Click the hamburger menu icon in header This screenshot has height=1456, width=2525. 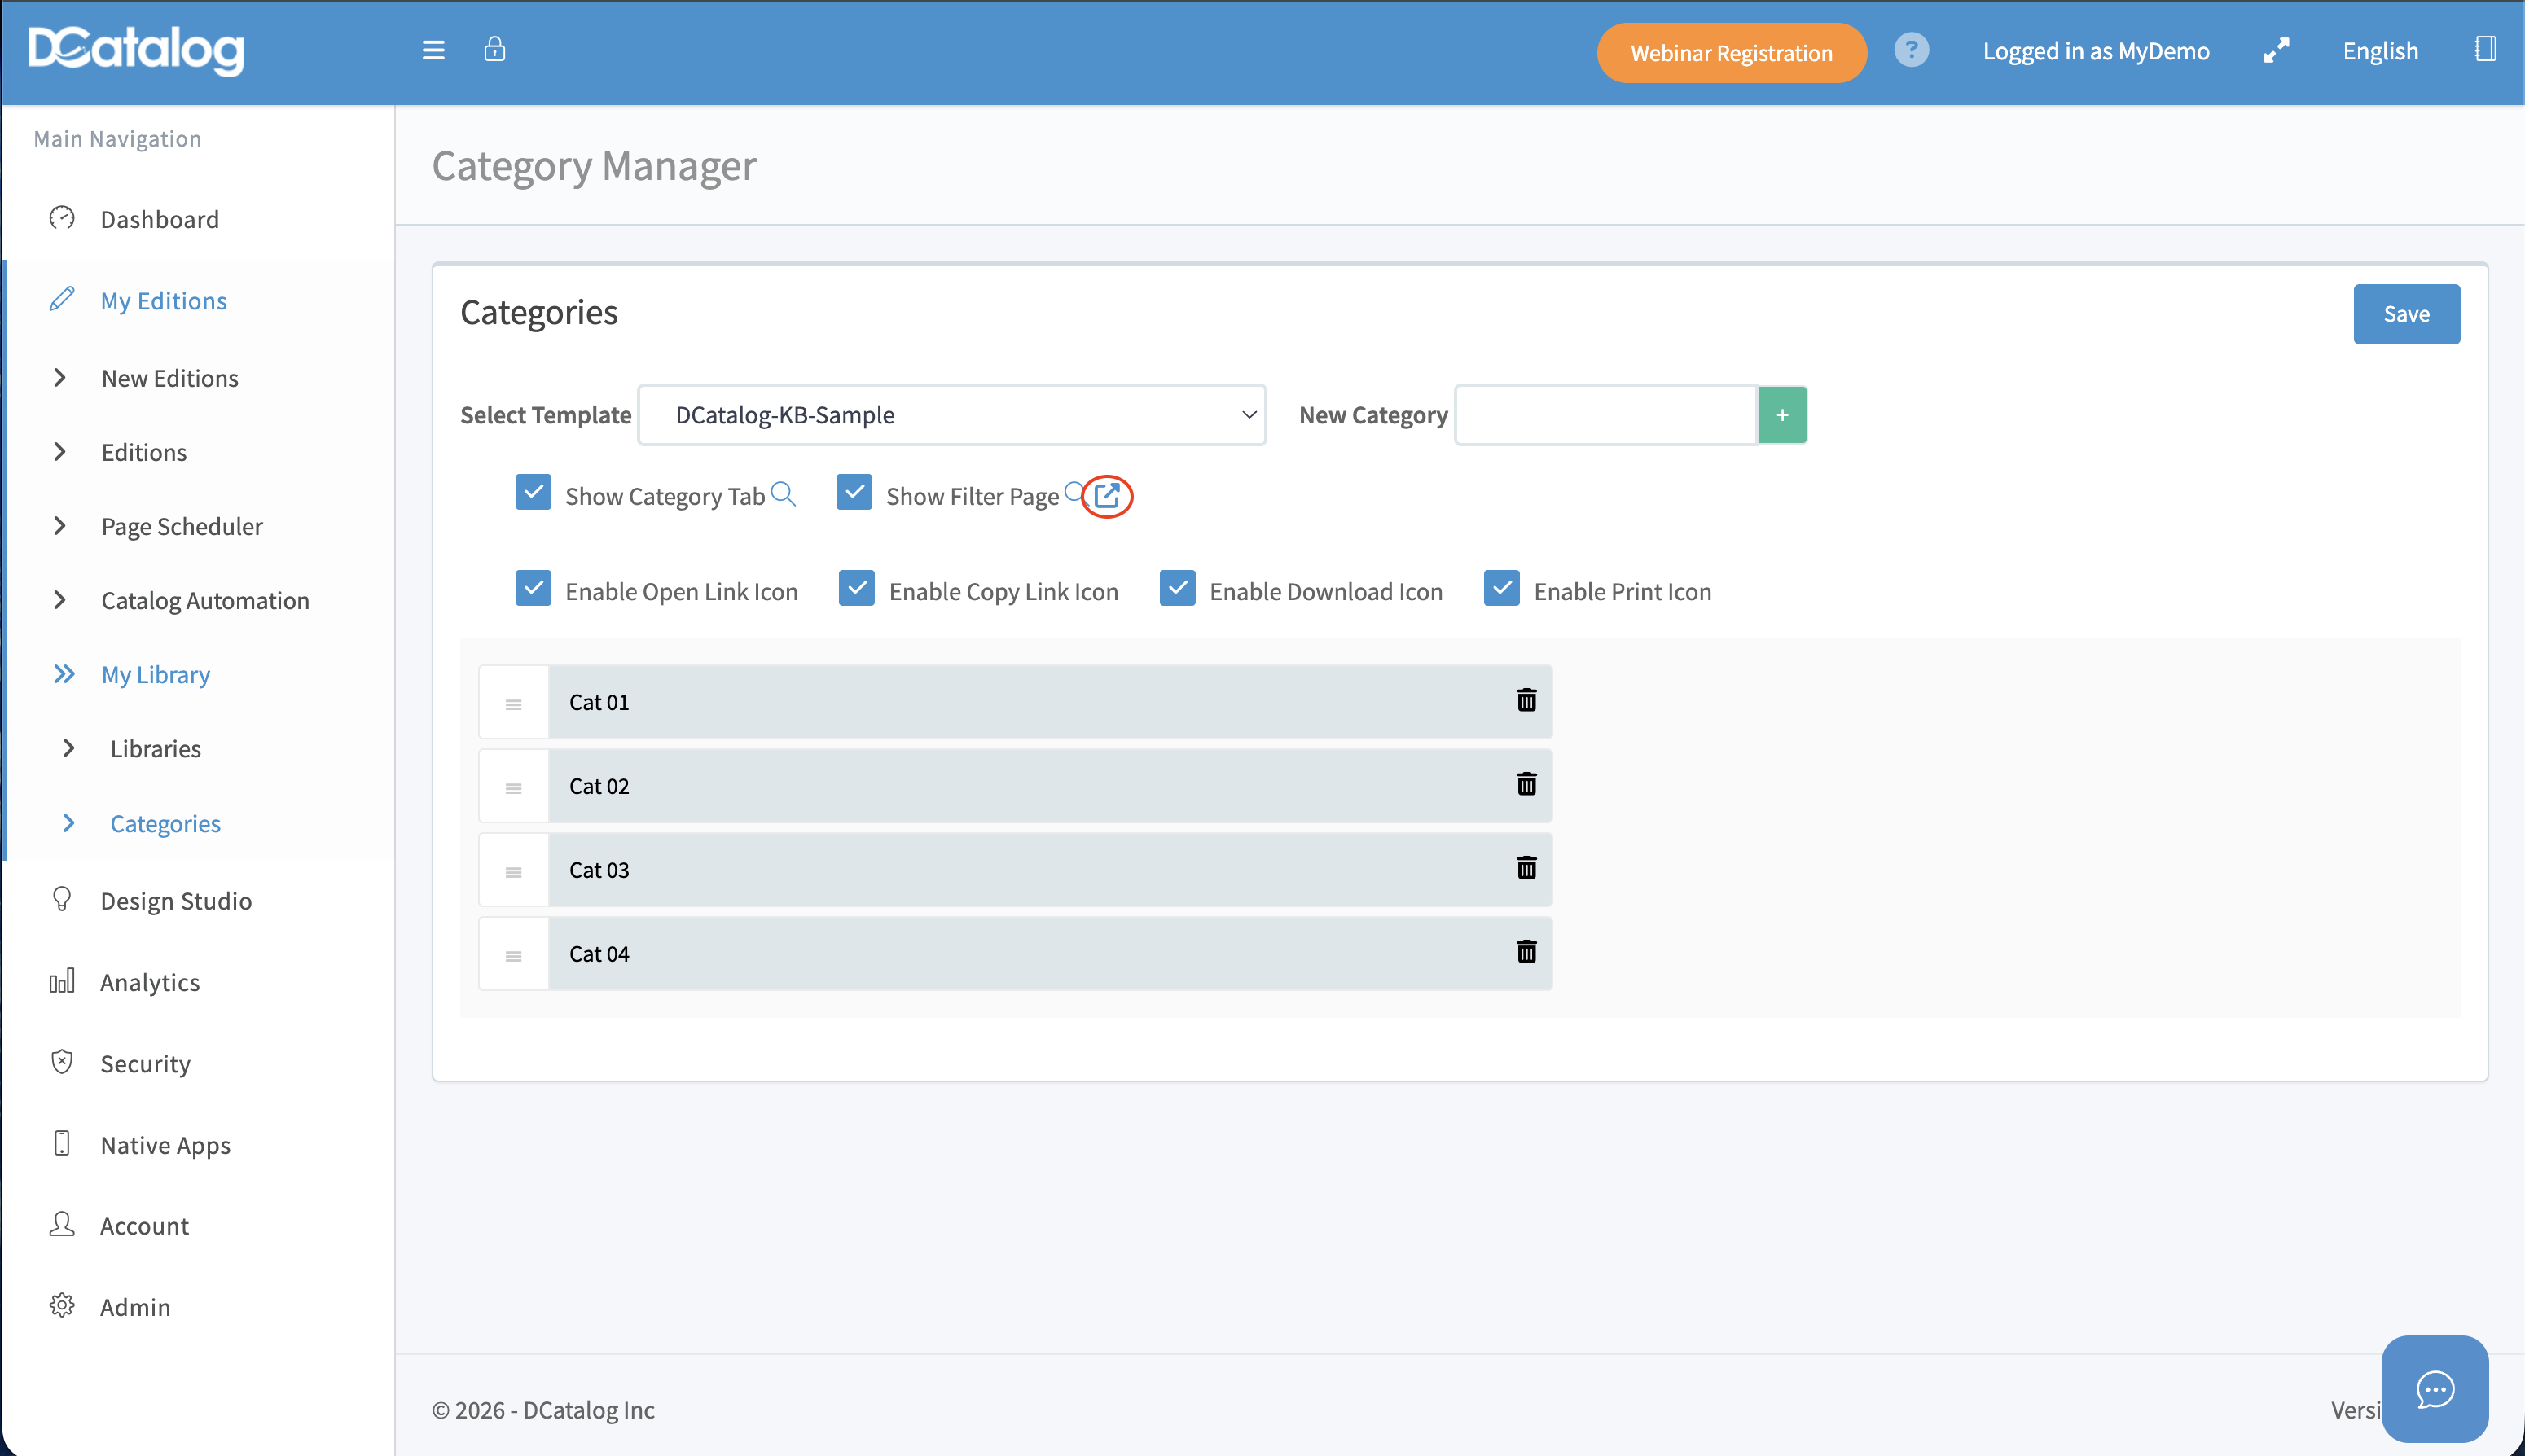433,50
